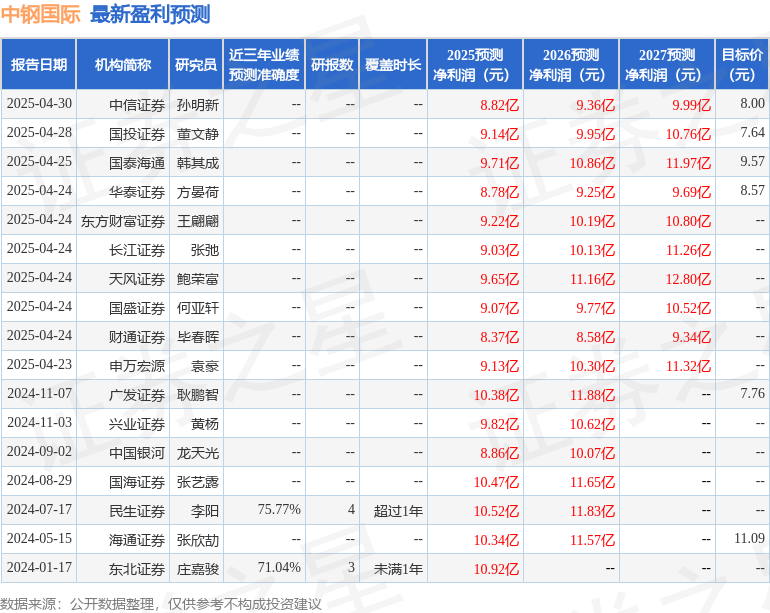
Task: Click researcher 孙明新
Action: point(198,105)
